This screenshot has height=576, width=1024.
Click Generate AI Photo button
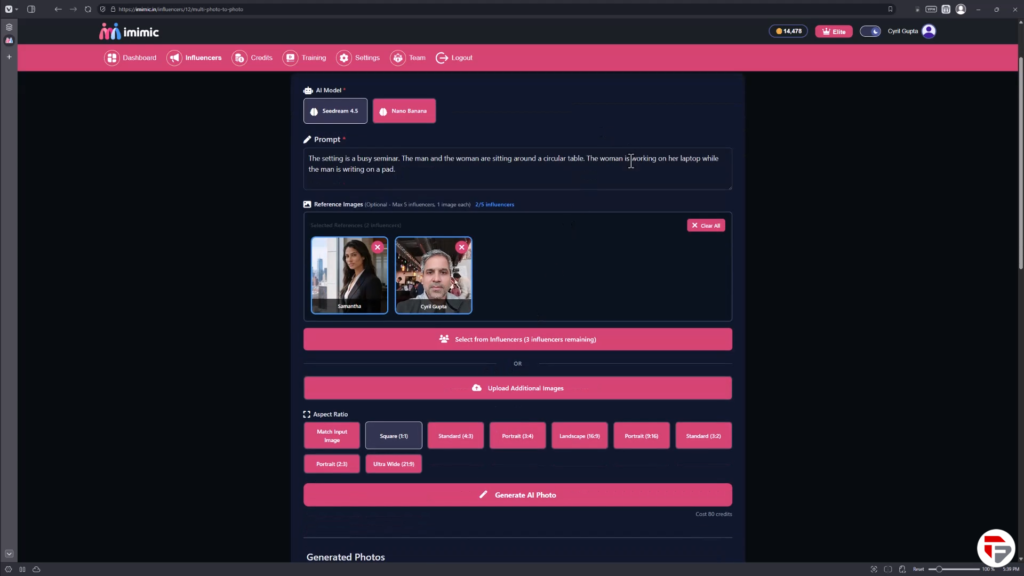tap(517, 494)
